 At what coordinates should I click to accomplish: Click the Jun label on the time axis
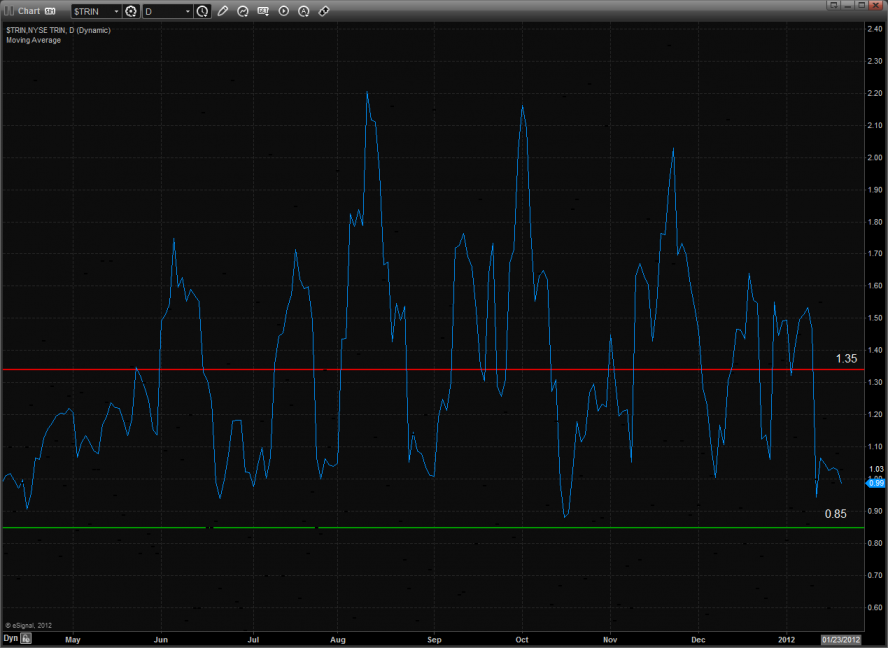[x=161, y=640]
